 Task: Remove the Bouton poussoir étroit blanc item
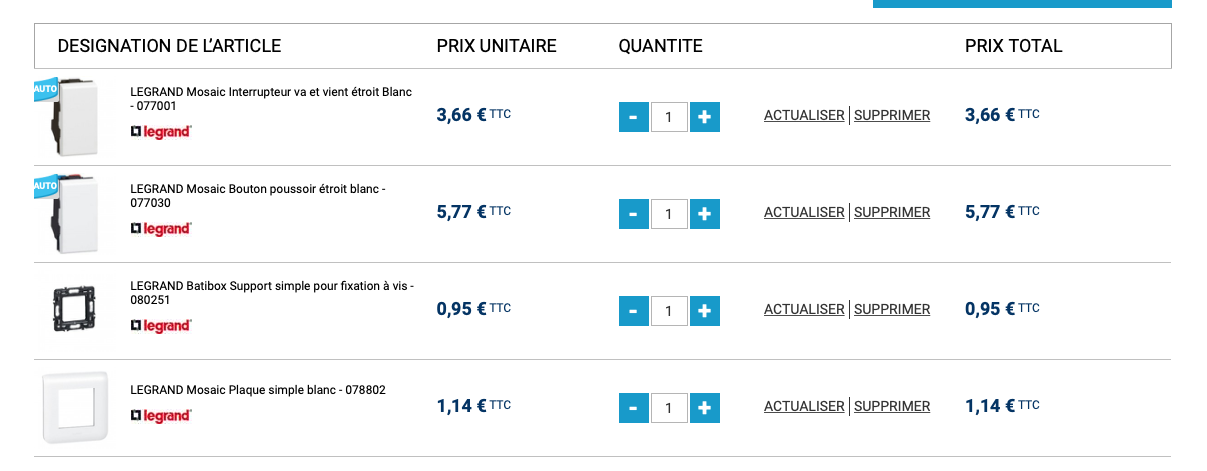point(892,213)
